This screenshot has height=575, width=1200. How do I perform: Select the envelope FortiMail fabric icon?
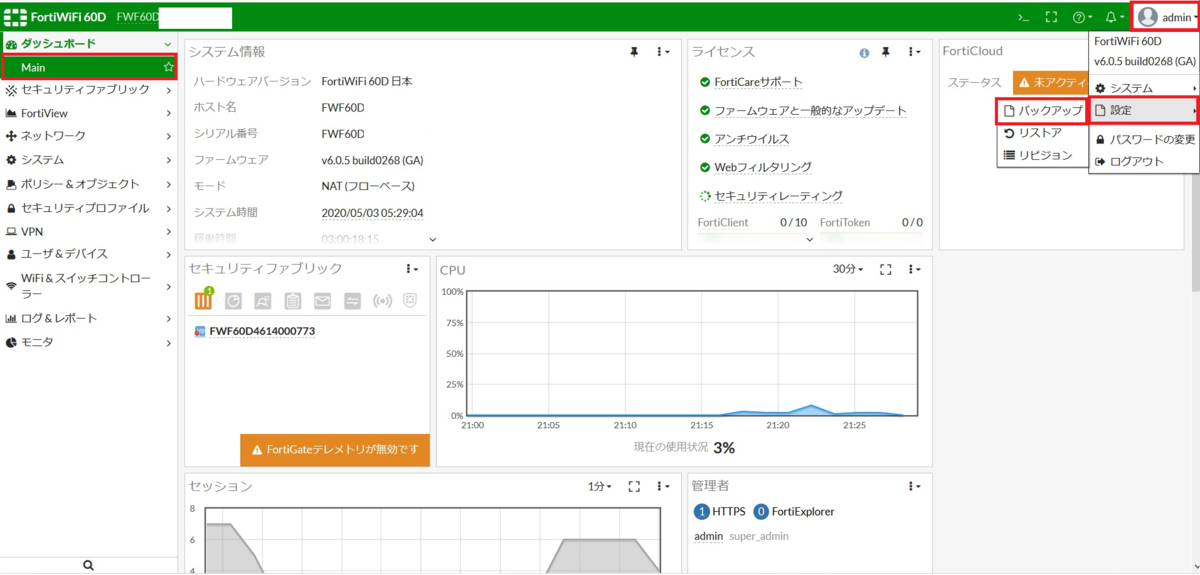[322, 300]
